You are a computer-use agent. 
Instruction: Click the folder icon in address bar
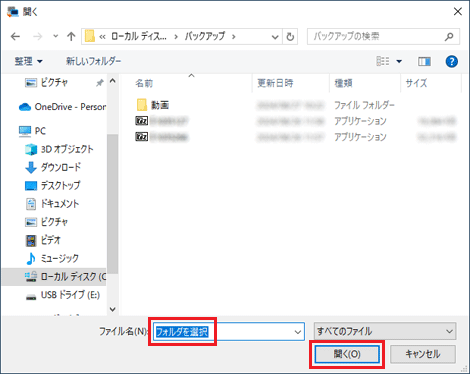[90, 36]
